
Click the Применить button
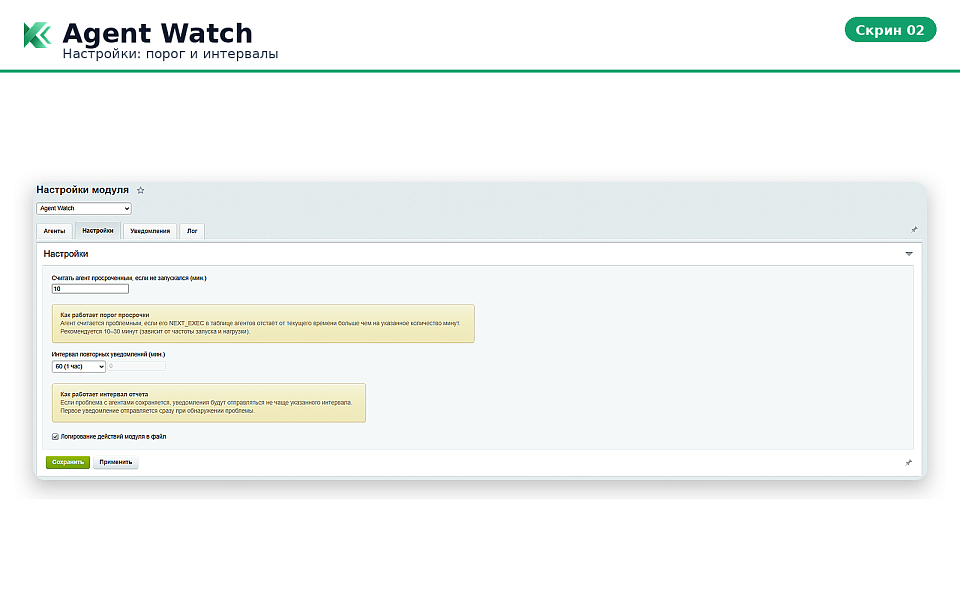pyautogui.click(x=116, y=462)
